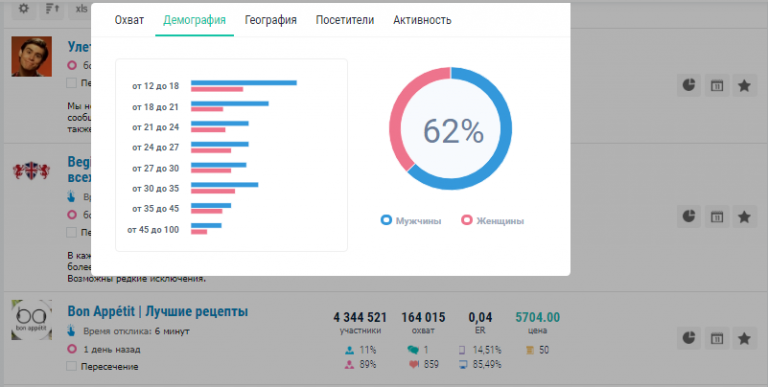This screenshot has width=768, height=387.
Task: Toggle Женщины legend in donut chart
Action: coord(493,220)
